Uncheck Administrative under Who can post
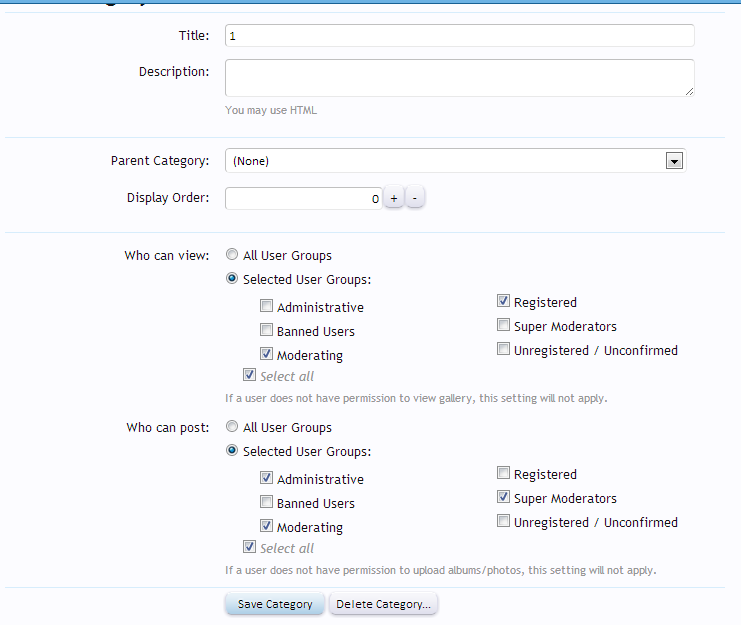Screen dimensions: 741x625 pyautogui.click(x=266, y=479)
